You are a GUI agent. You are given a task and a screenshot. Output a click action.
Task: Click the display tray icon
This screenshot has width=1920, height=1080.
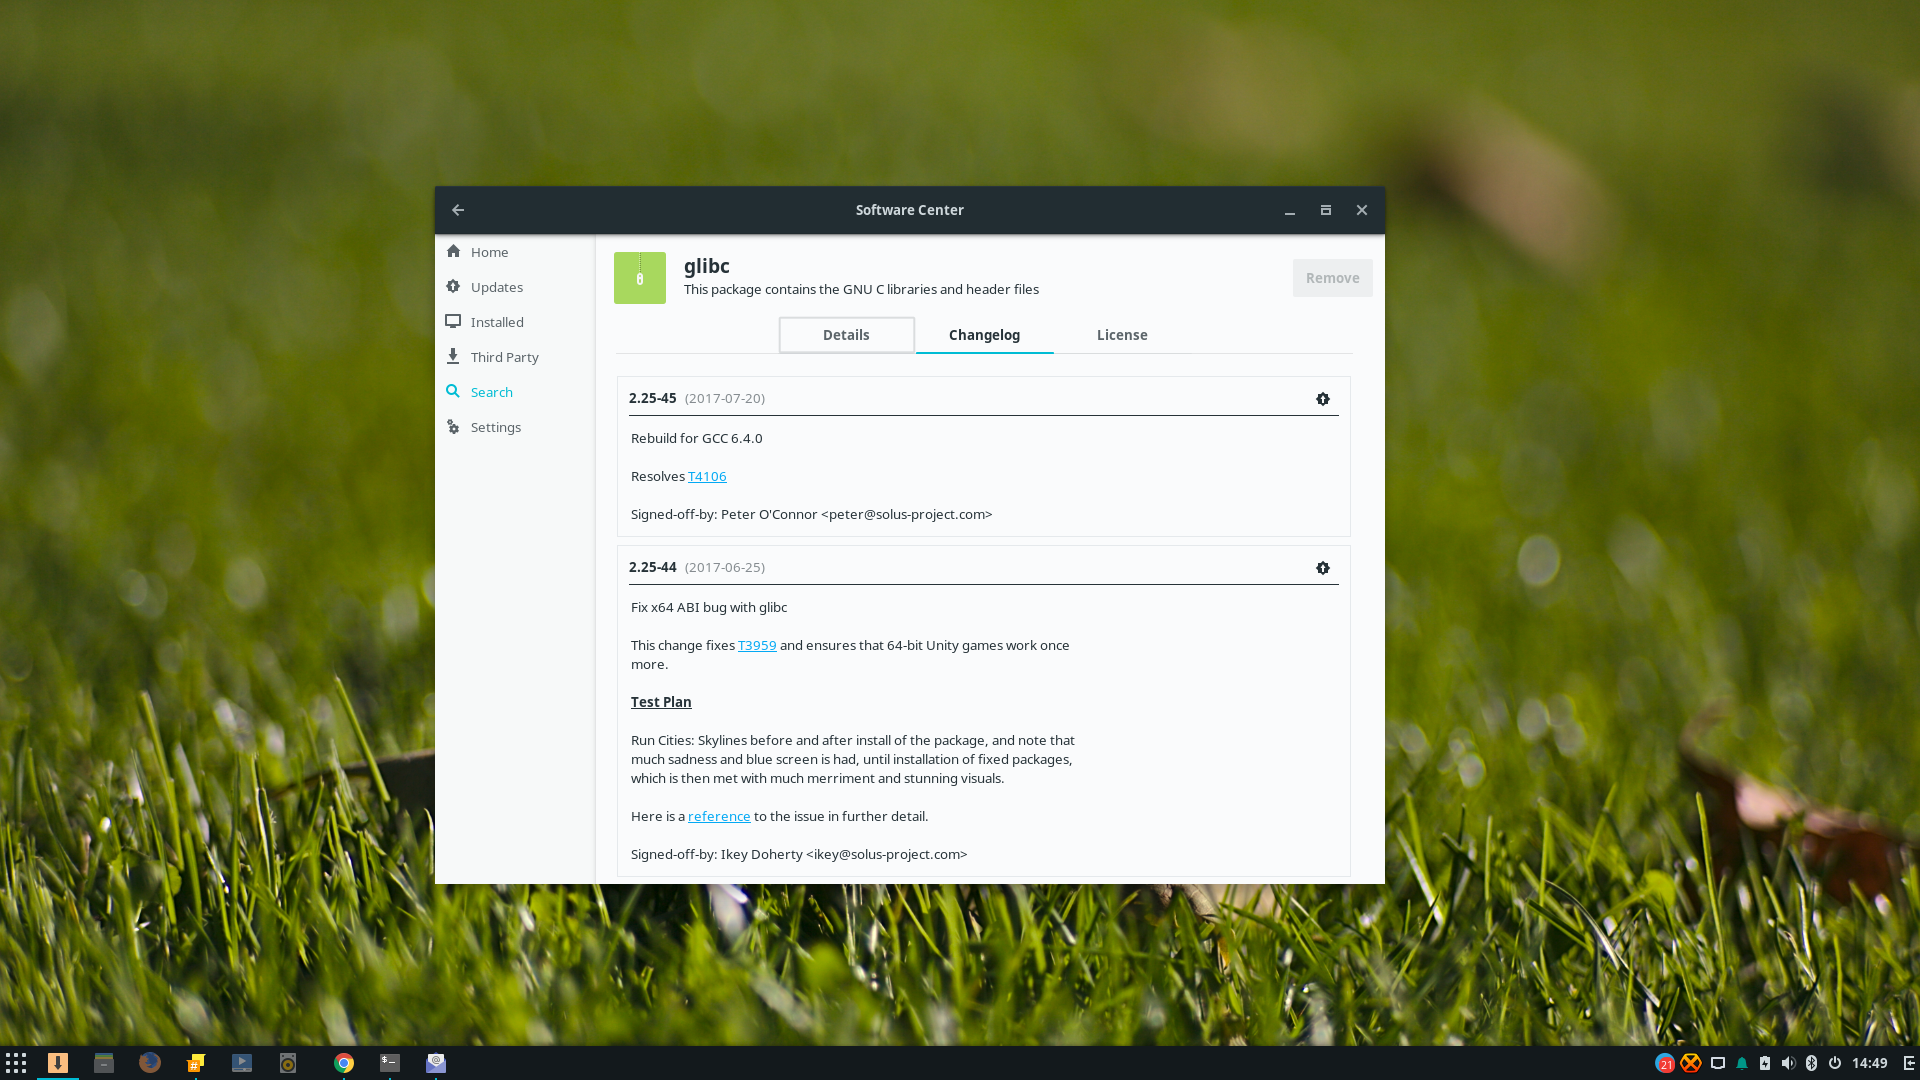pos(1718,1063)
